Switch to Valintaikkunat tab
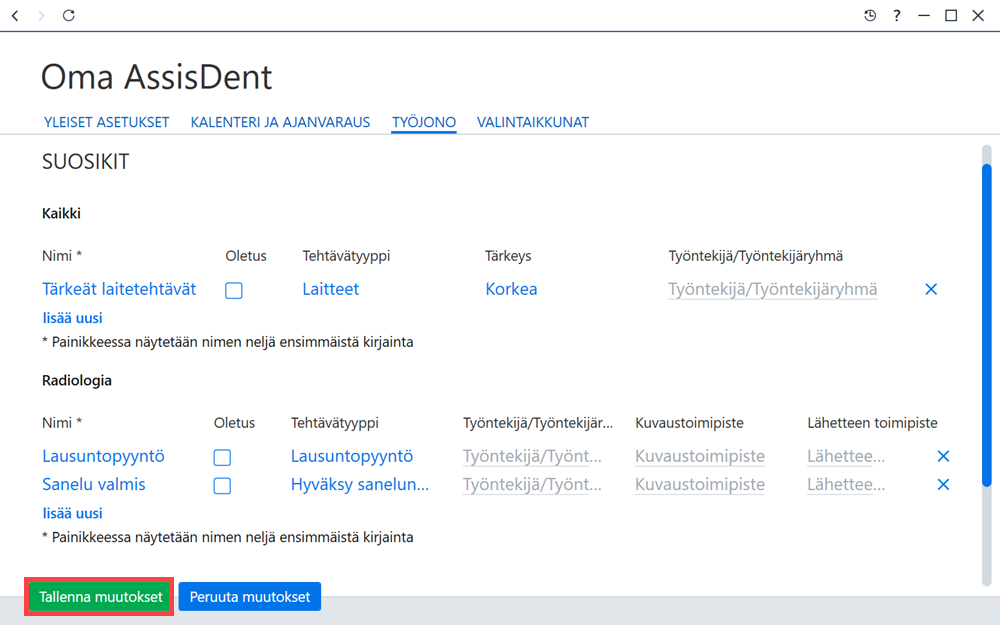The image size is (1000, 625). [x=533, y=122]
